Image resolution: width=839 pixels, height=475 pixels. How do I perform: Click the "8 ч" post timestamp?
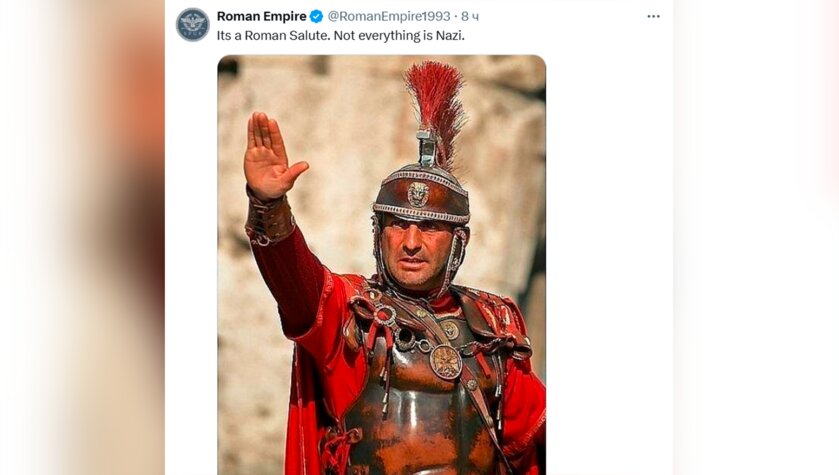point(470,16)
